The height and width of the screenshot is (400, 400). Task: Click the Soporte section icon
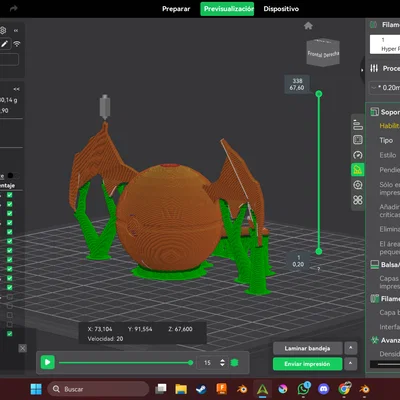coord(374,112)
